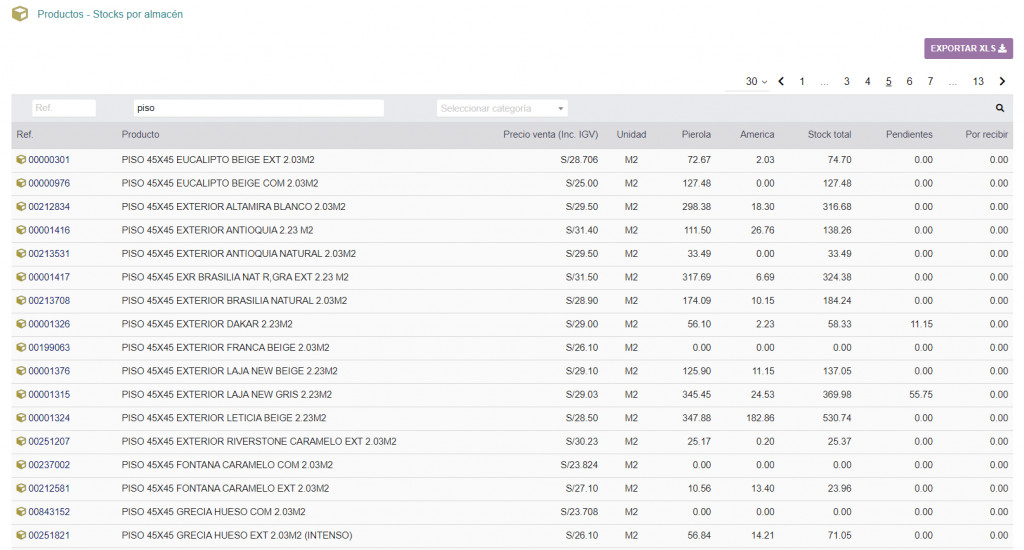Click the Ref. filter input field

tap(63, 108)
